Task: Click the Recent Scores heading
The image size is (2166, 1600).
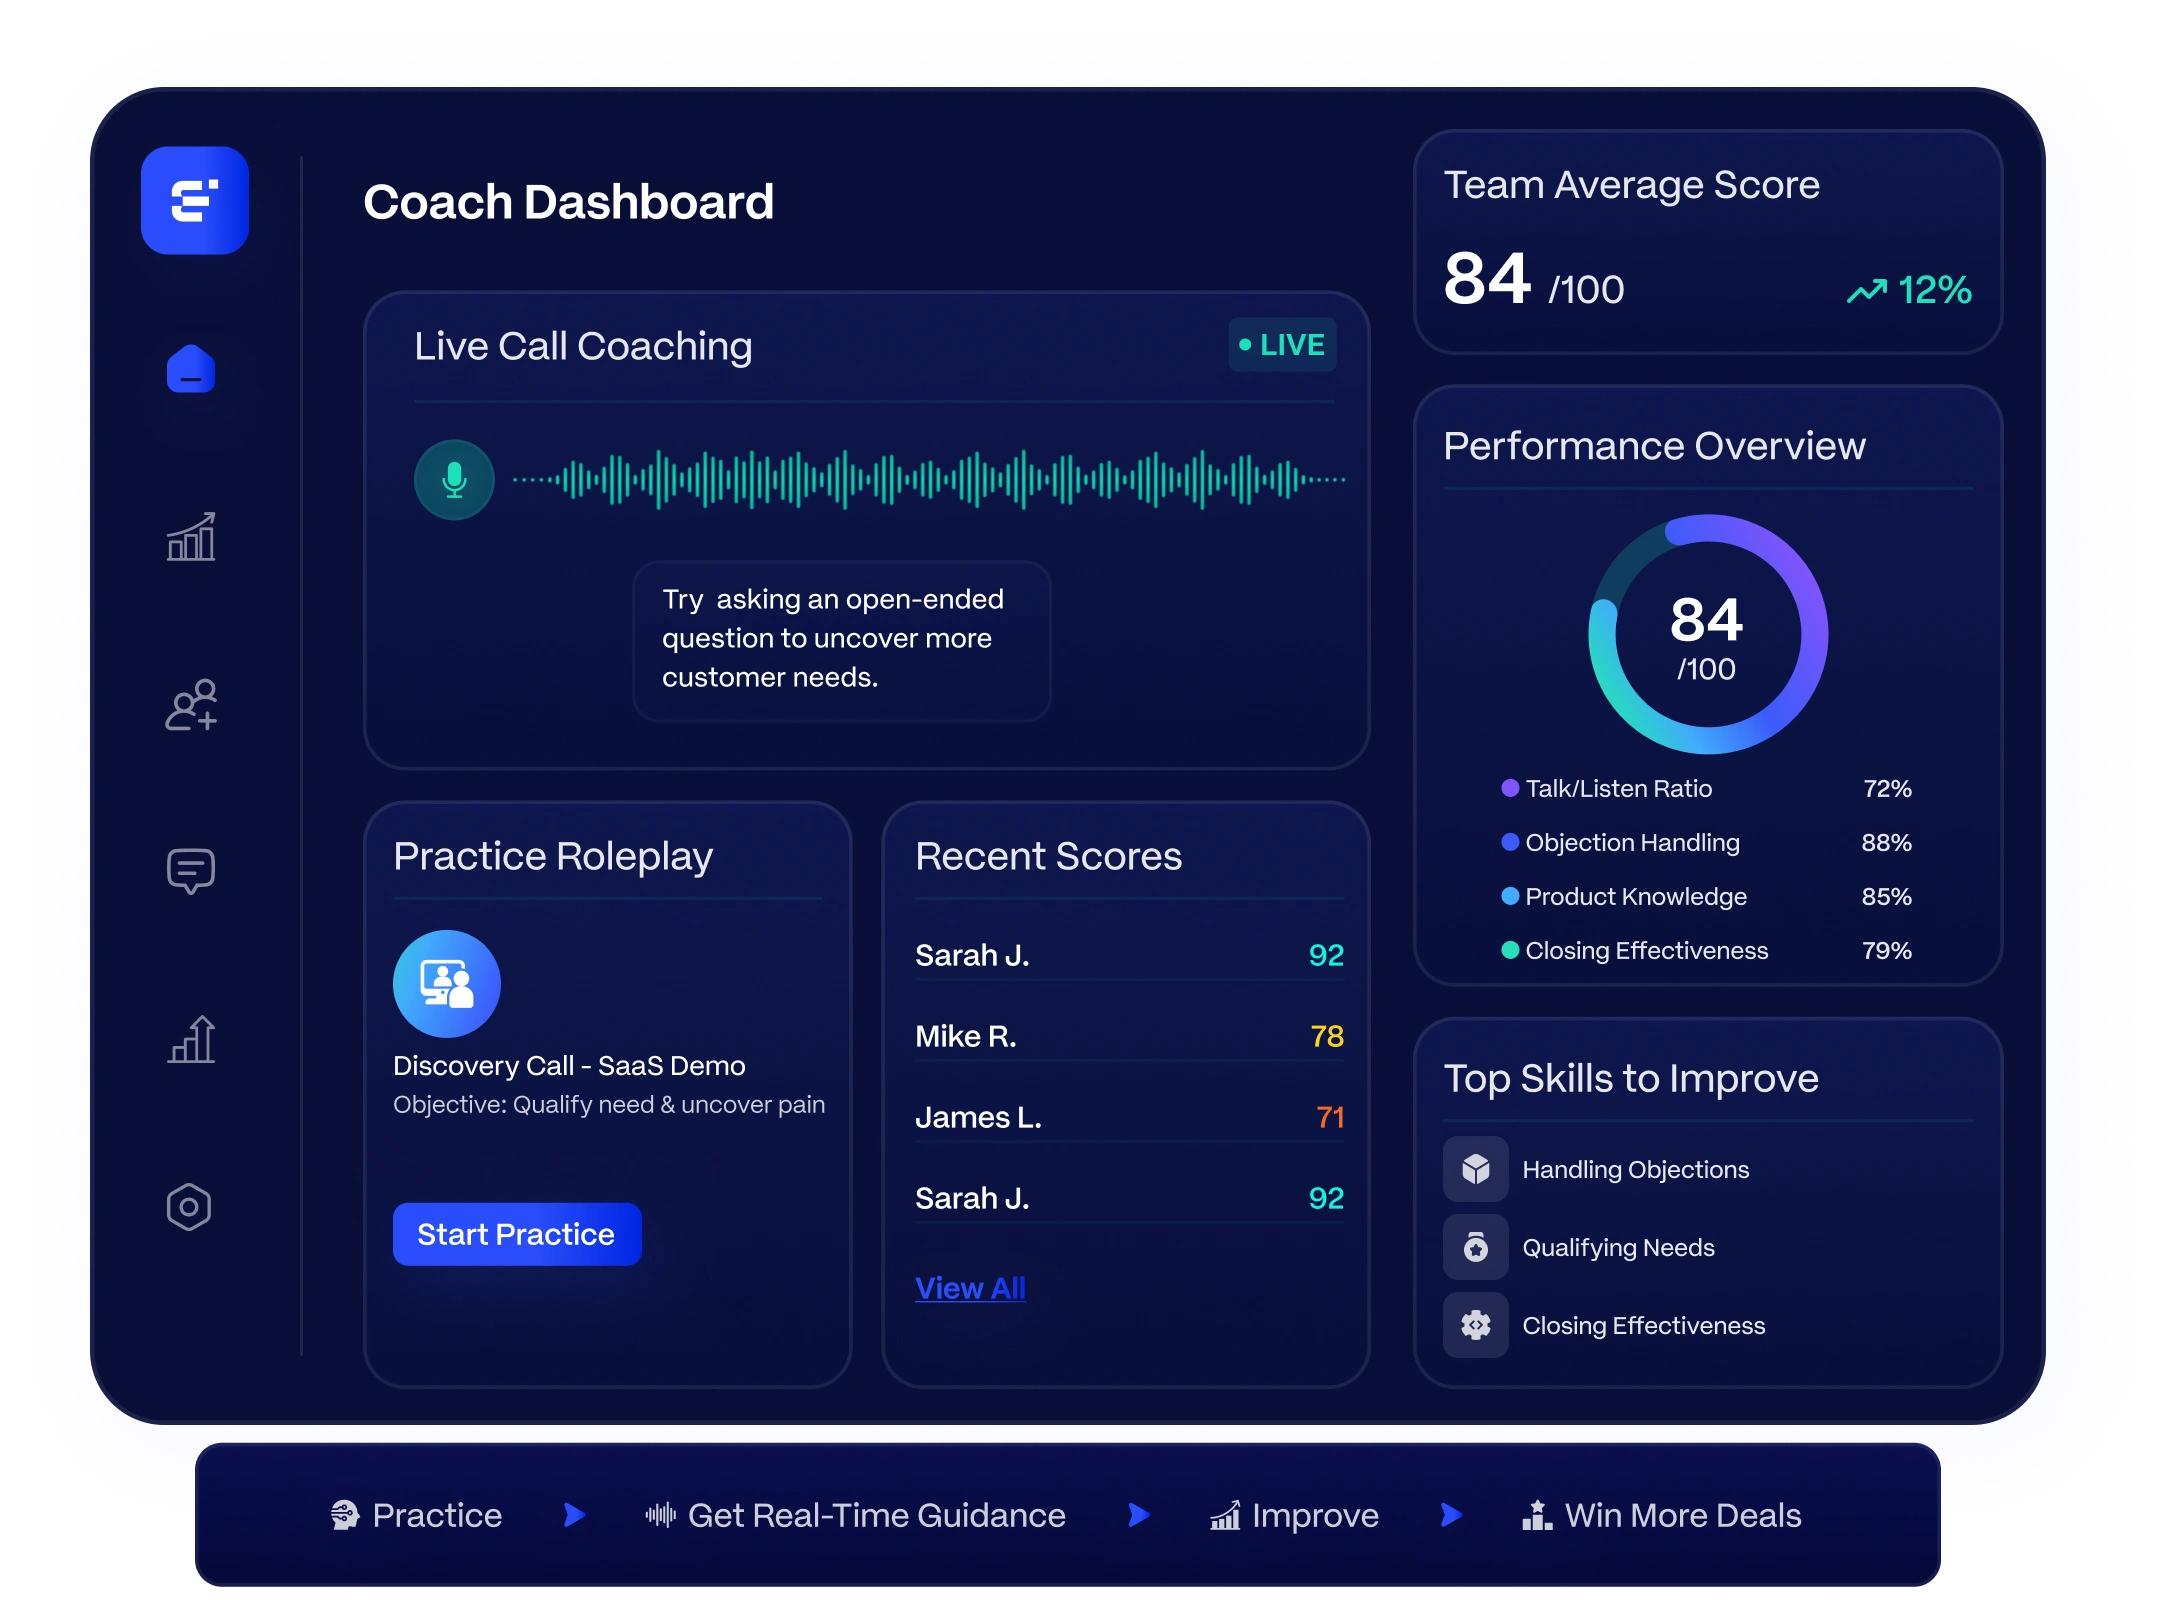Action: coord(1048,856)
